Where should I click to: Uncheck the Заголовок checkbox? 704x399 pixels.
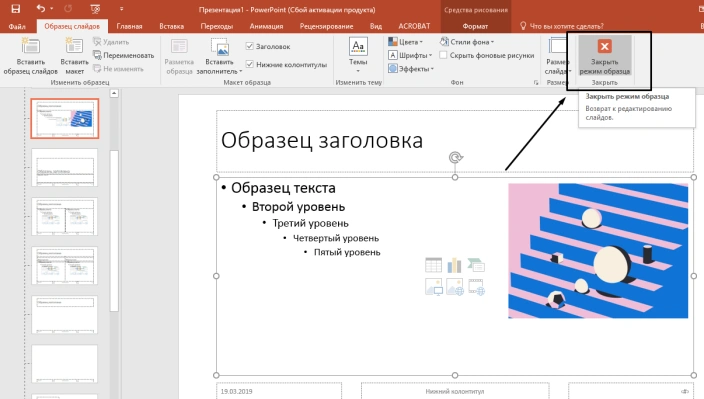tap(250, 46)
